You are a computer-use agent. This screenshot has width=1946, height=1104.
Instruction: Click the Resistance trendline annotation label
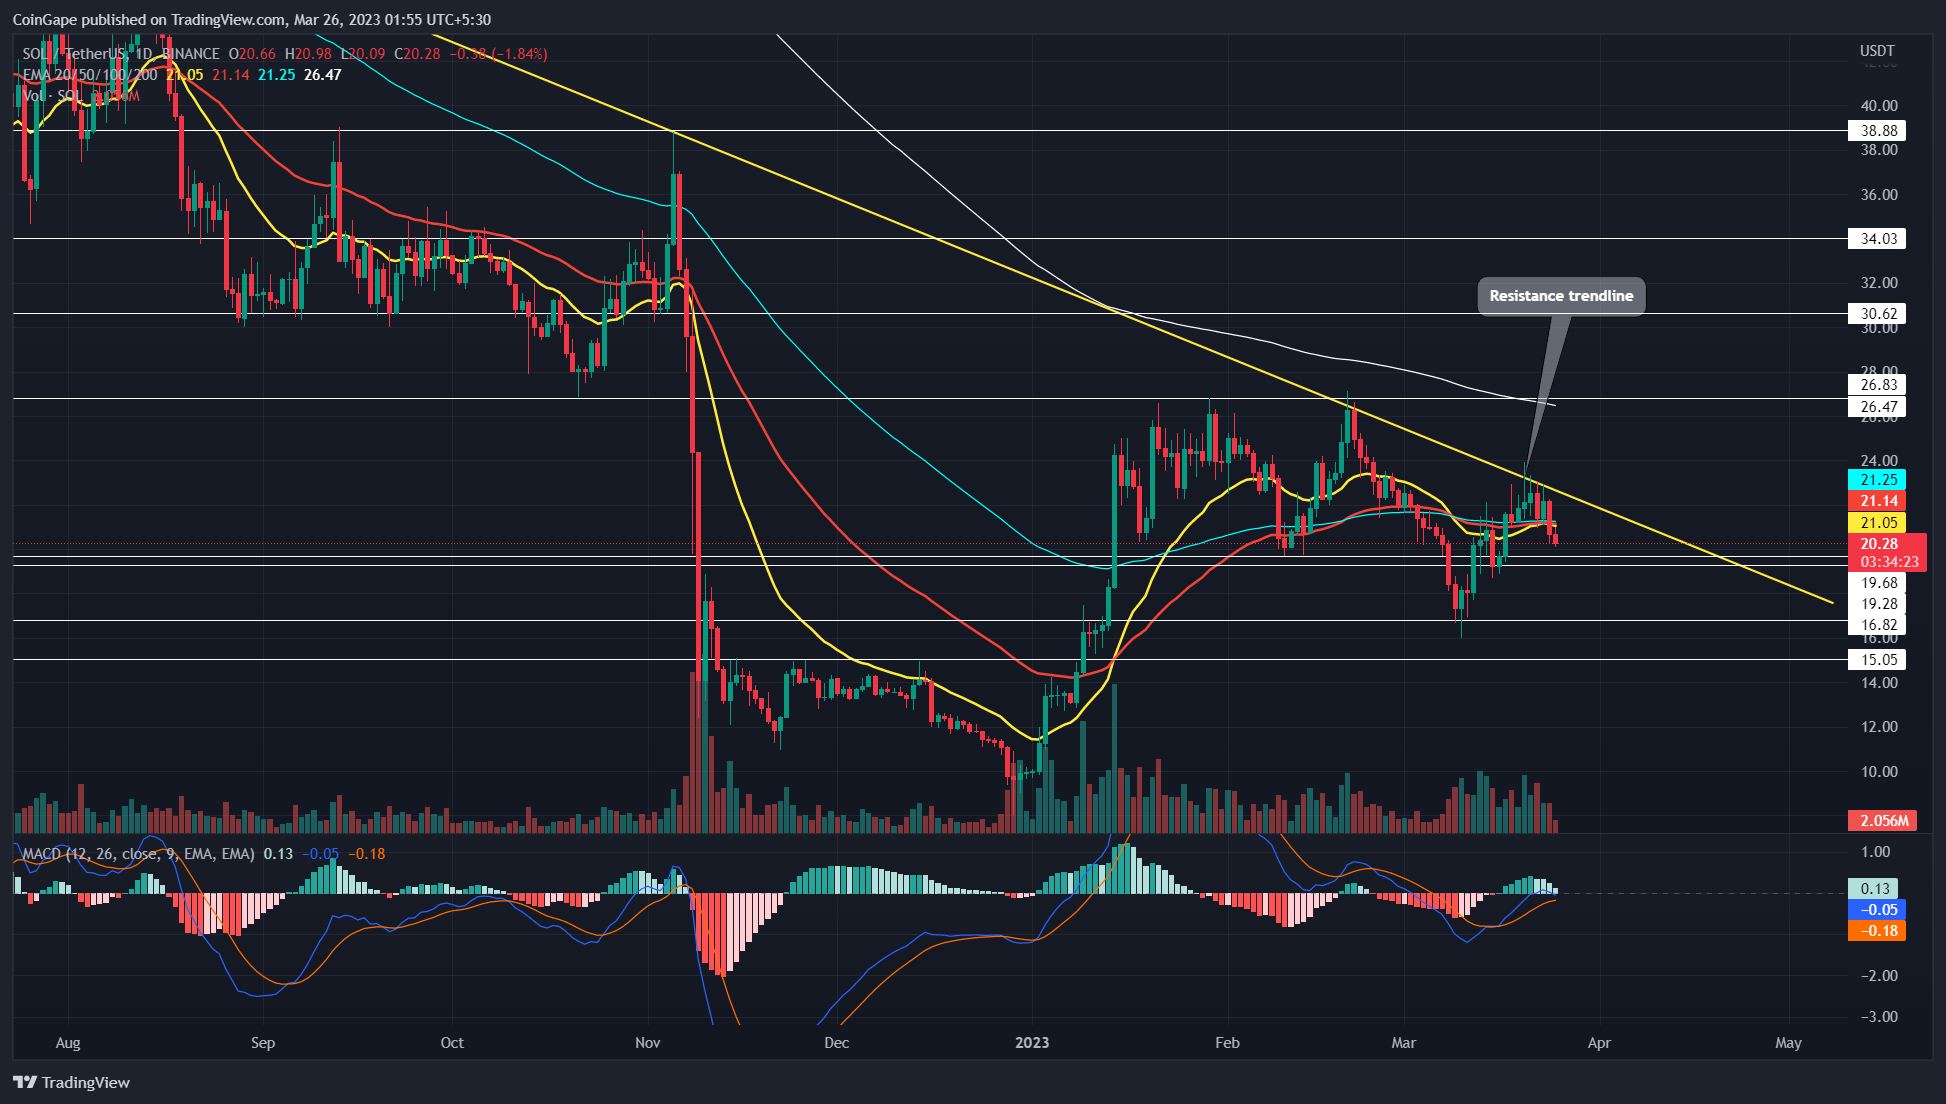pyautogui.click(x=1560, y=296)
